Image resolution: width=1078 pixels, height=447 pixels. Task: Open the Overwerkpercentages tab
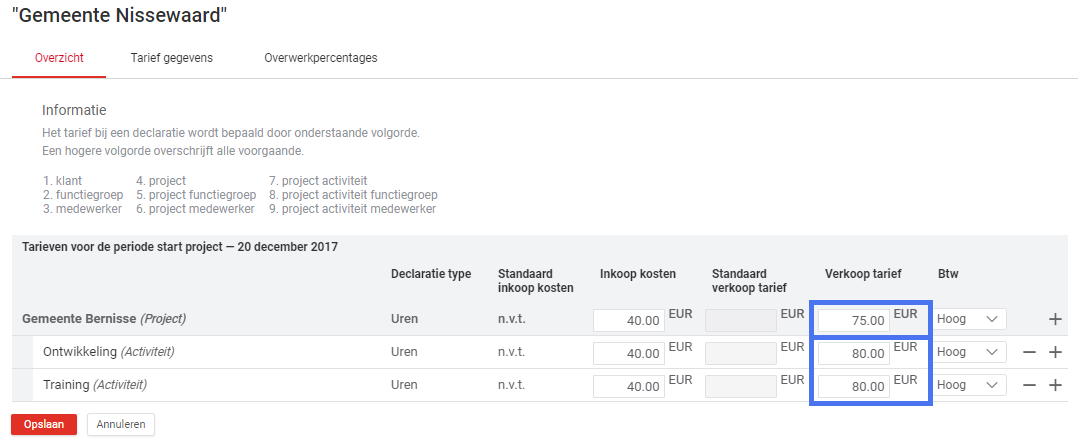point(321,58)
